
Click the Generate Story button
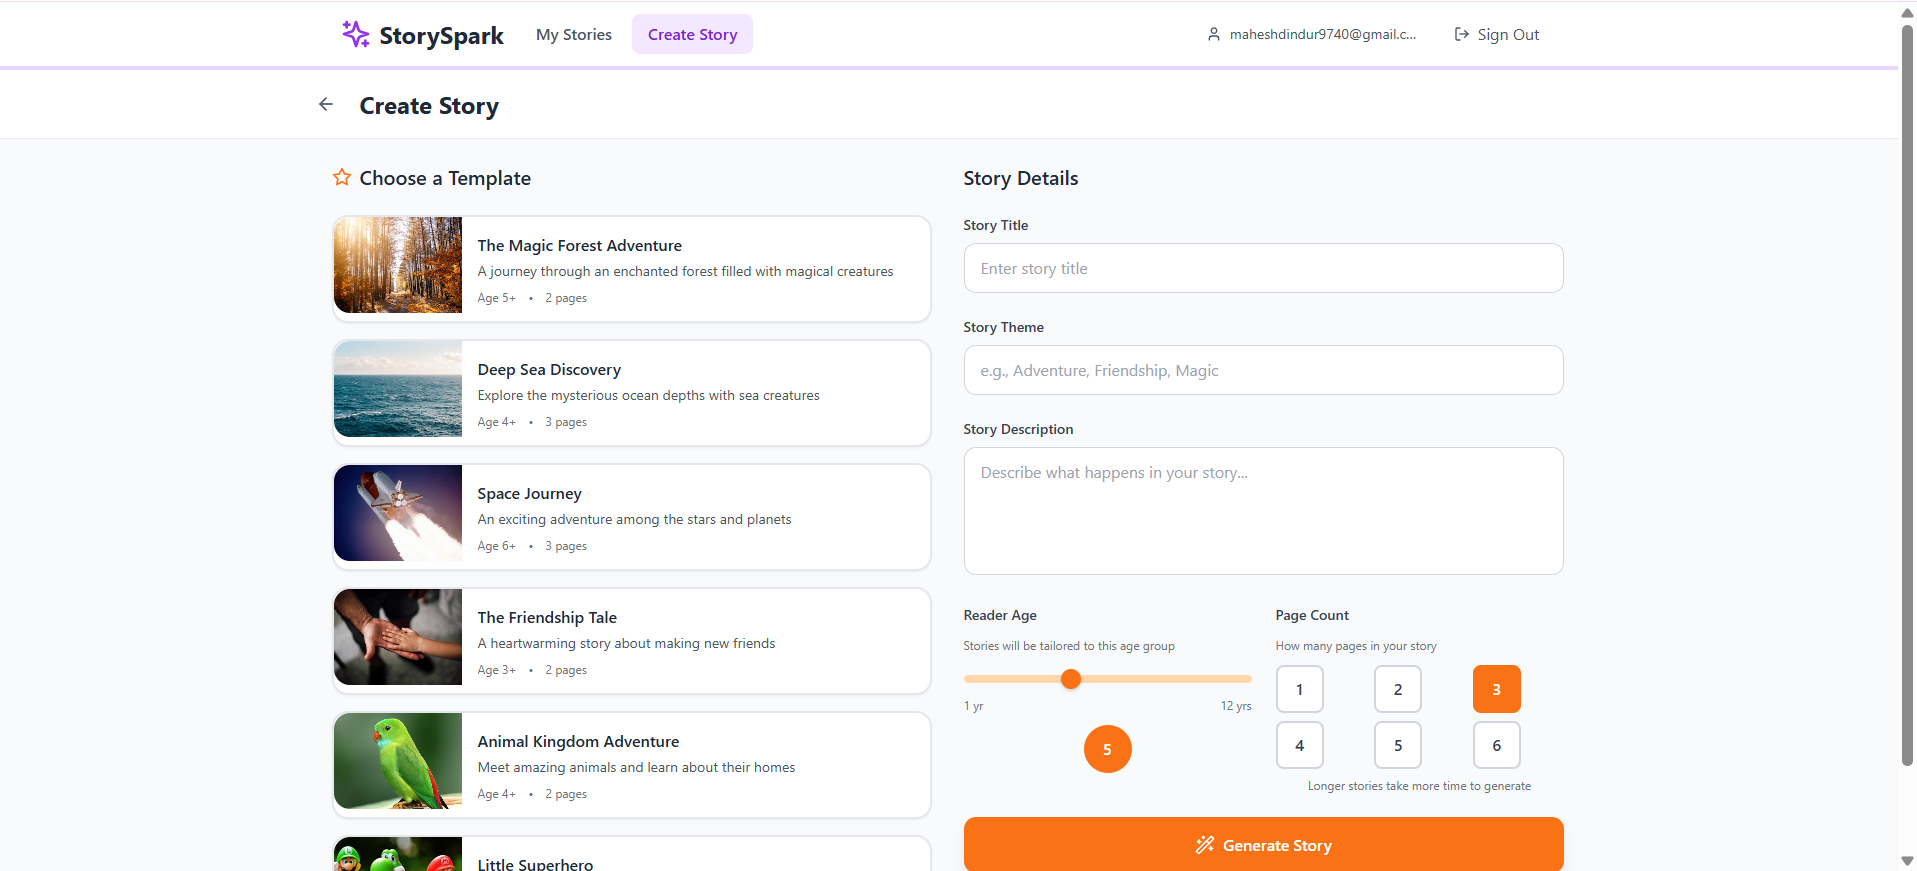pos(1263,845)
